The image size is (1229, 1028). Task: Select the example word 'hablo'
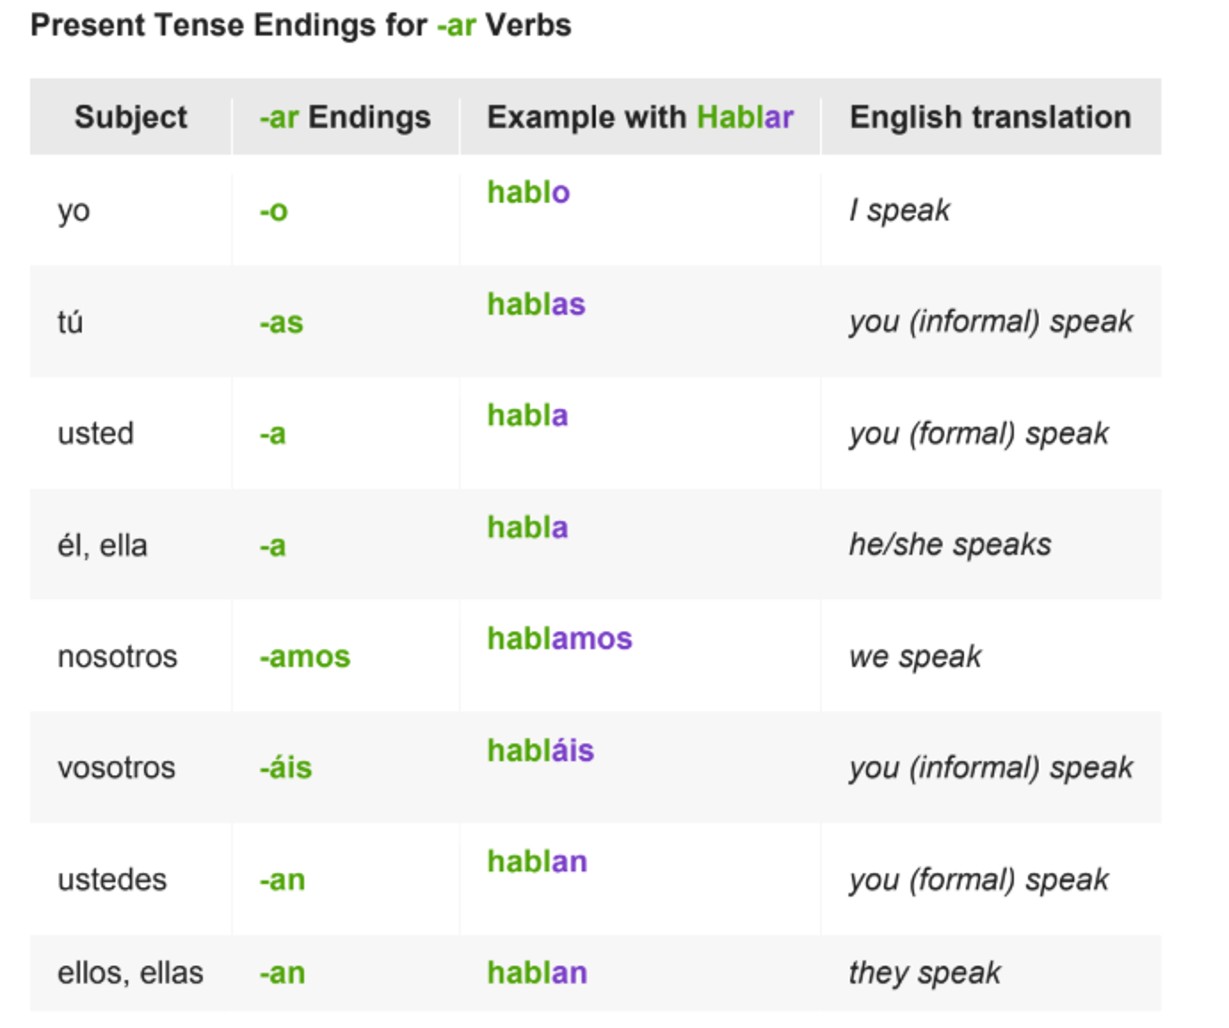click(x=528, y=192)
